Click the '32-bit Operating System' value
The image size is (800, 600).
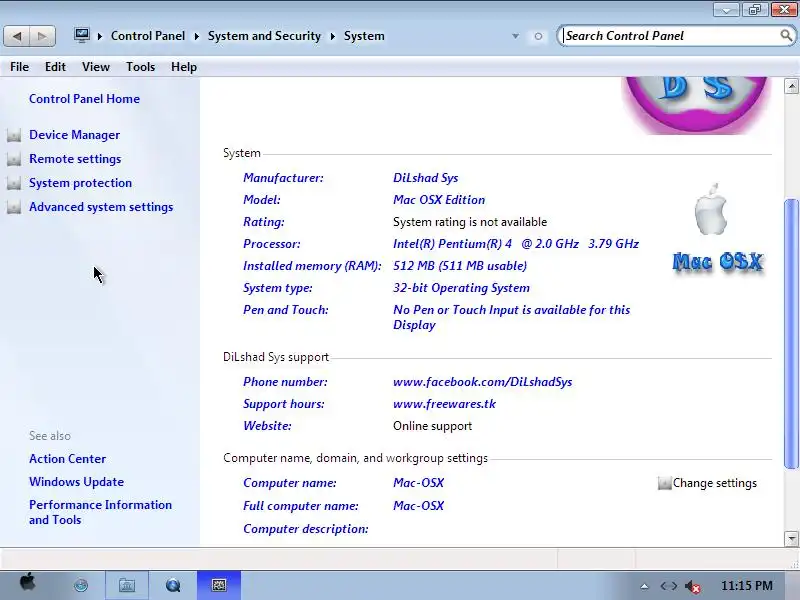461,288
